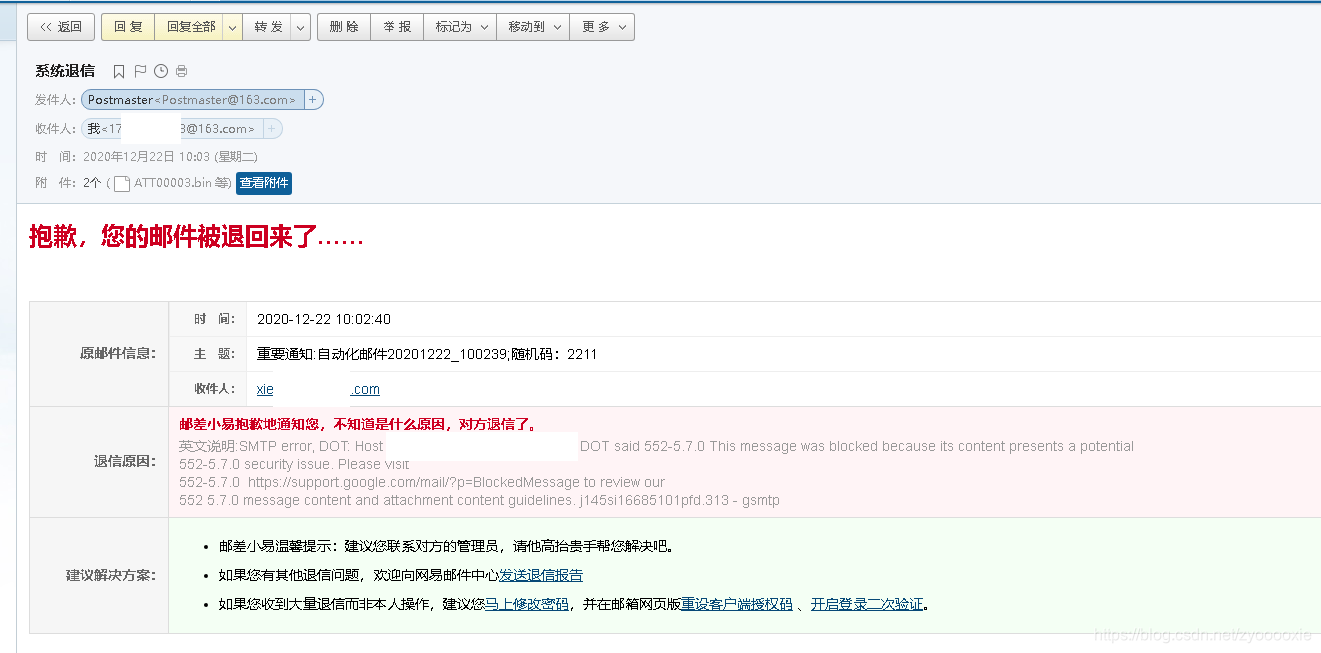Screen dimensions: 1321x653
Task: Open the 发送退信报告 link
Action: click(x=541, y=575)
